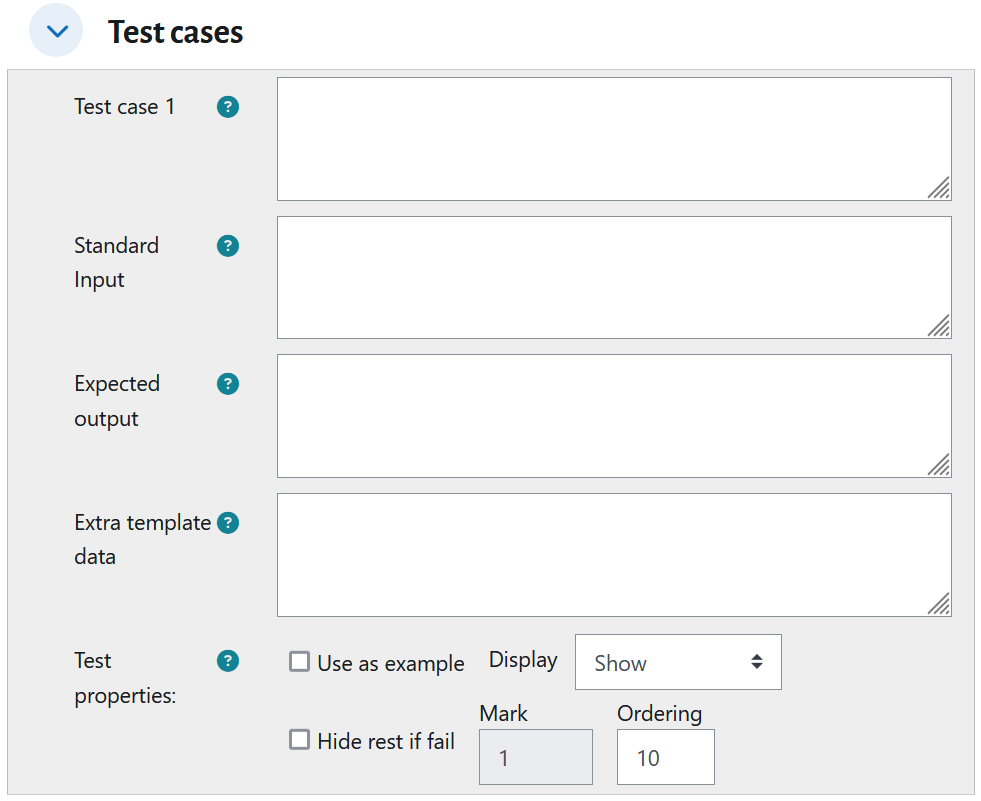Click the Use as example label text
The image size is (981, 801).
click(x=391, y=663)
